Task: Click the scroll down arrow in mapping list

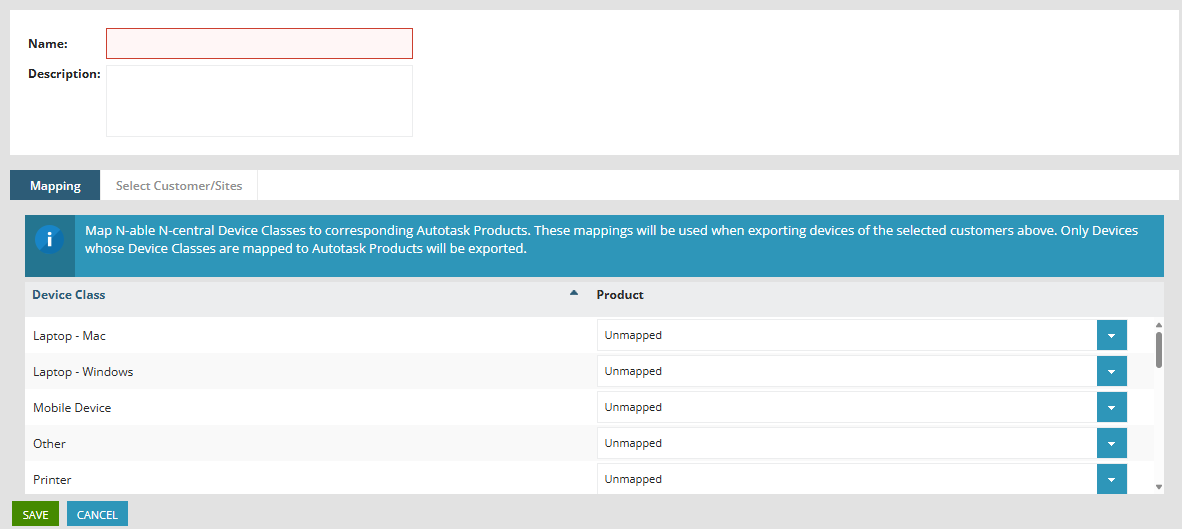Action: [1159, 487]
